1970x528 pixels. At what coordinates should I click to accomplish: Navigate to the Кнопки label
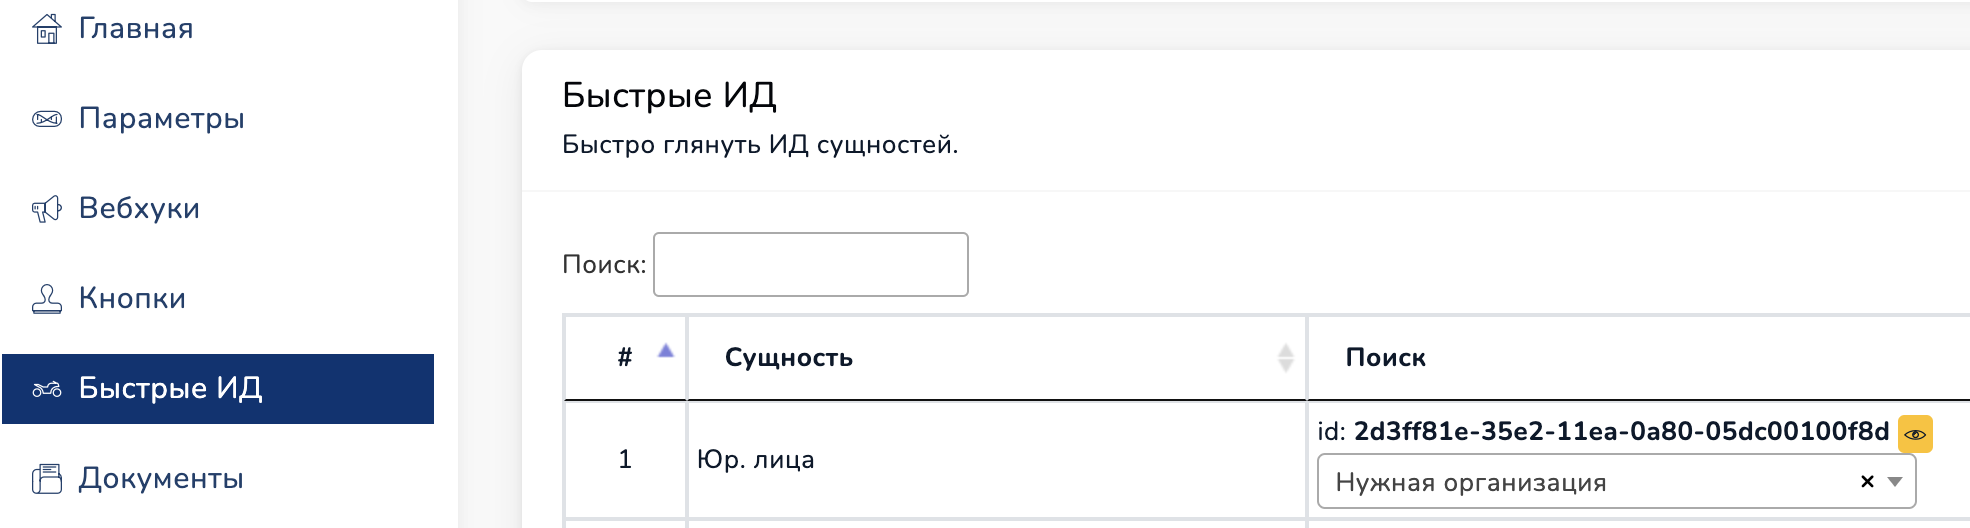(x=132, y=299)
